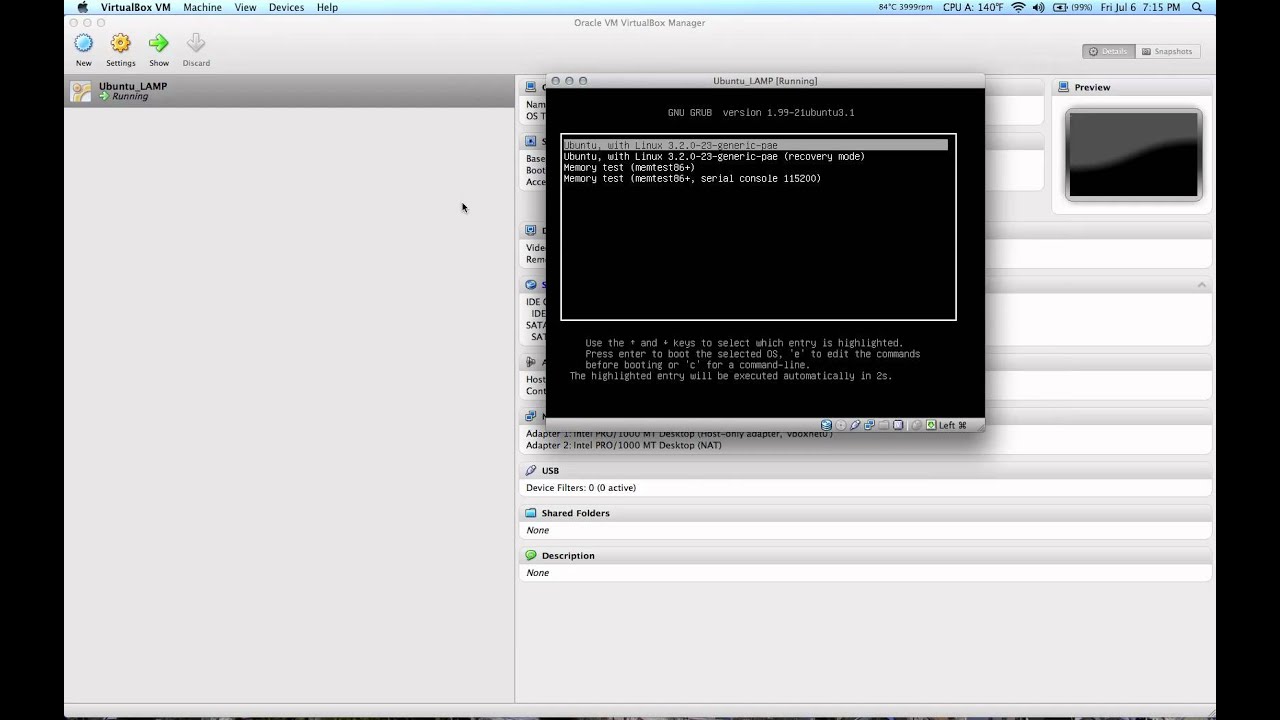Image resolution: width=1280 pixels, height=720 pixels.
Task: Click the Network section header icon
Action: click(531, 416)
